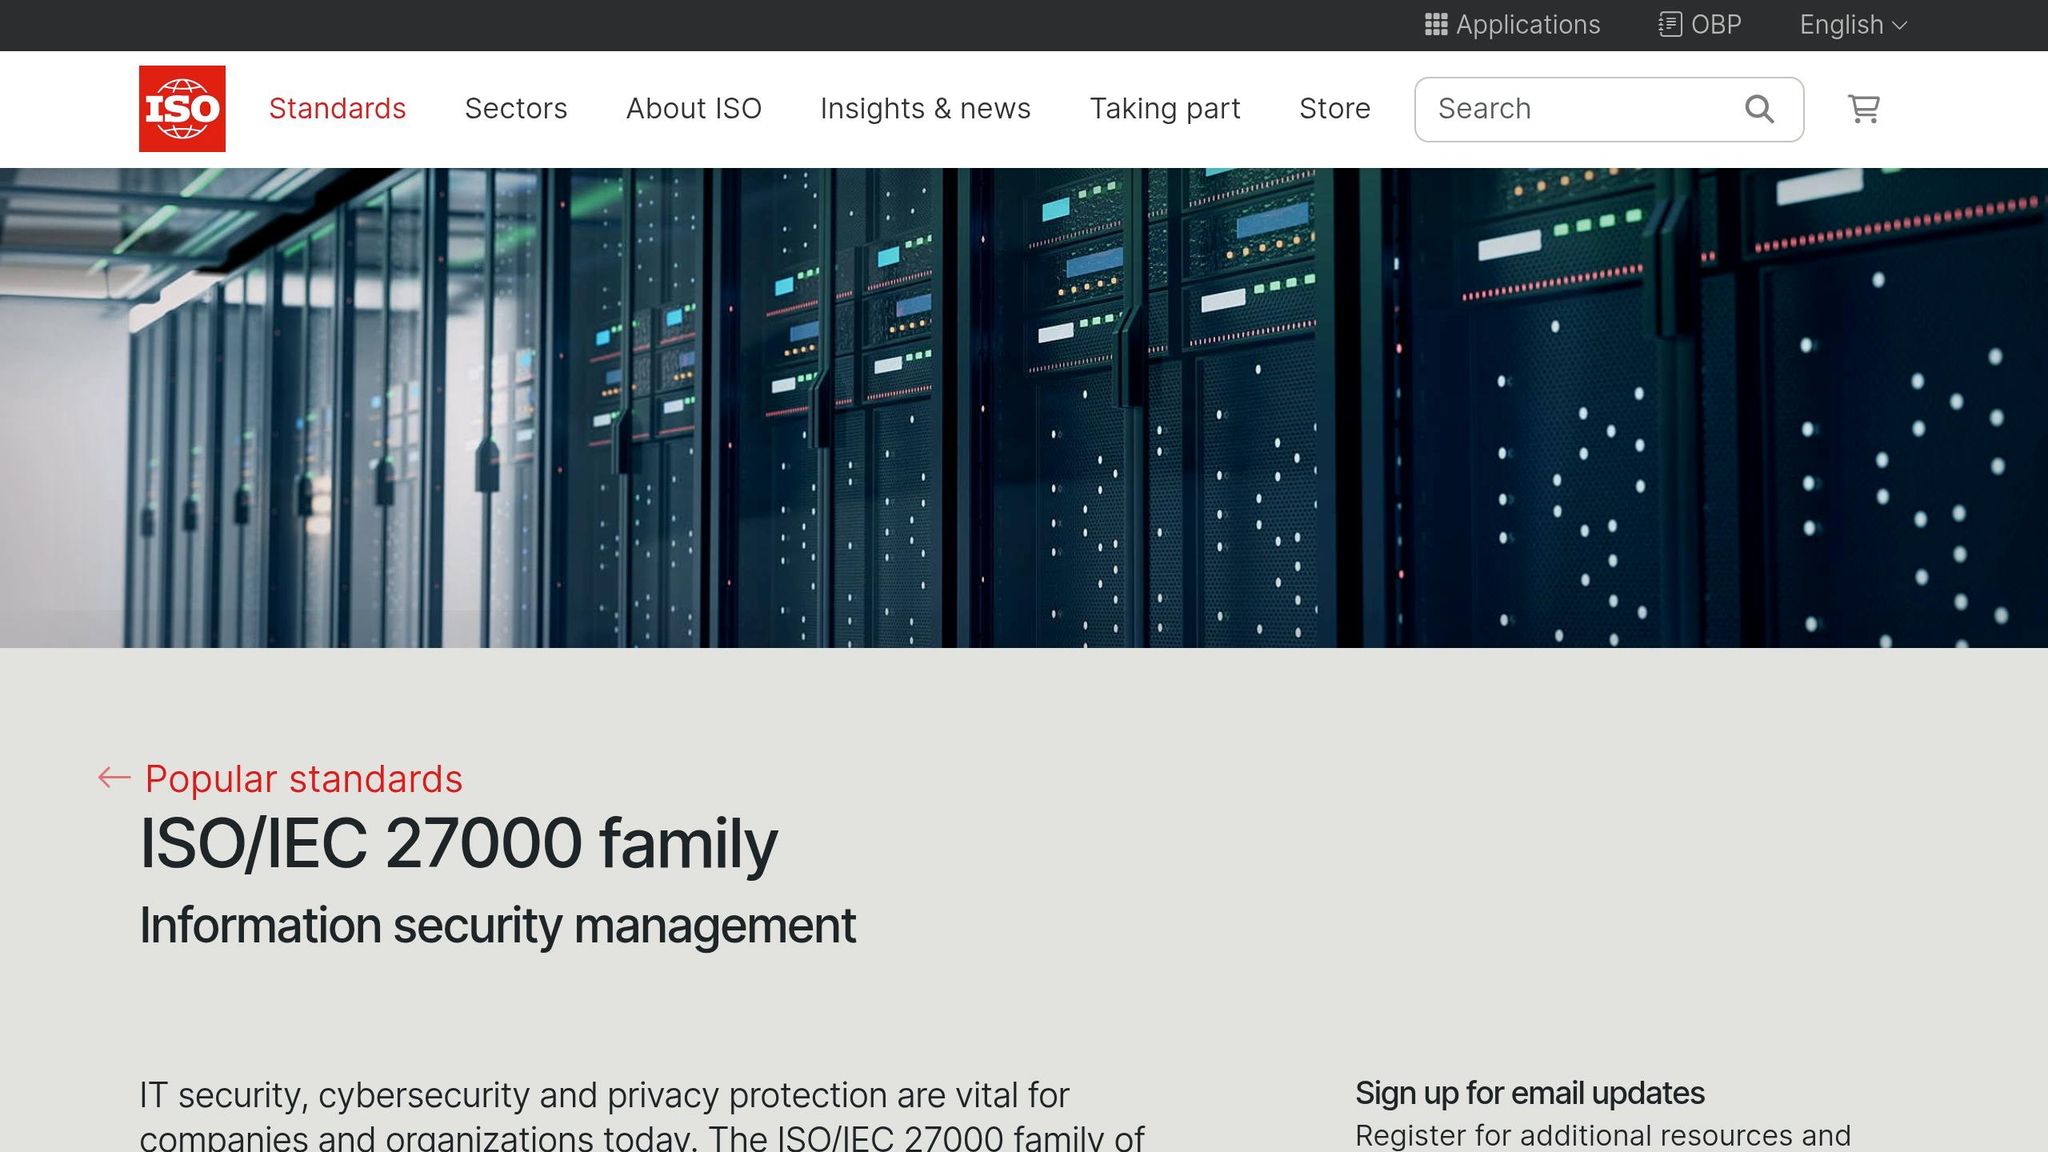Open the Sectors menu
2048x1152 pixels.
tap(516, 108)
